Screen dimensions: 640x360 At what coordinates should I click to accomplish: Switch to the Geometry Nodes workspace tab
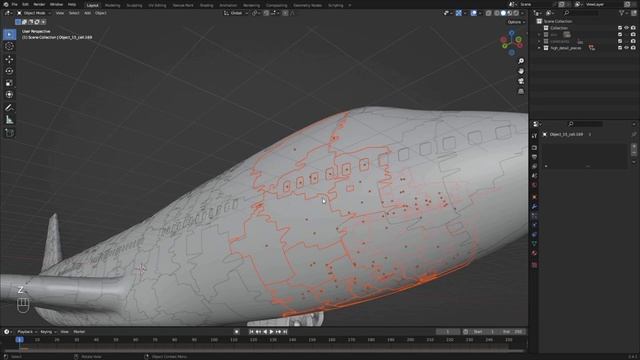pos(308,5)
